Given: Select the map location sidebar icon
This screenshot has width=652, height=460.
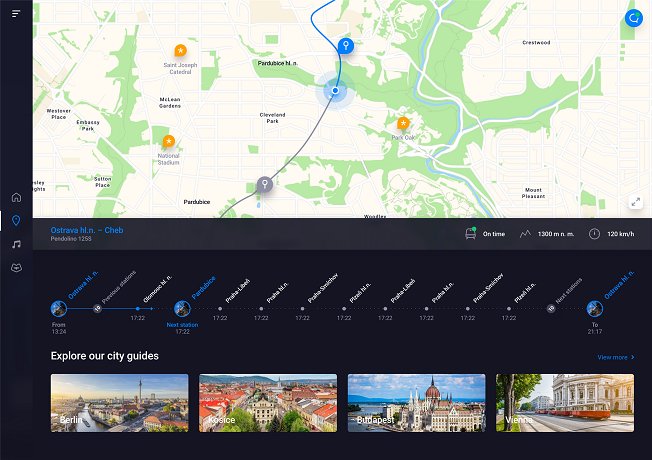Looking at the screenshot, I should click(16, 220).
